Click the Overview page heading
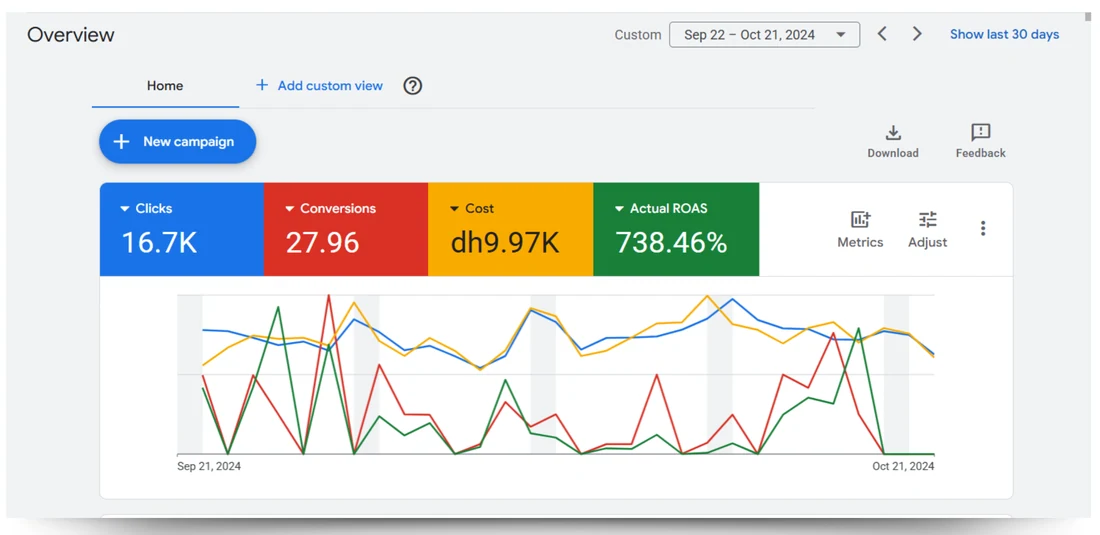1100x535 pixels. coord(71,34)
